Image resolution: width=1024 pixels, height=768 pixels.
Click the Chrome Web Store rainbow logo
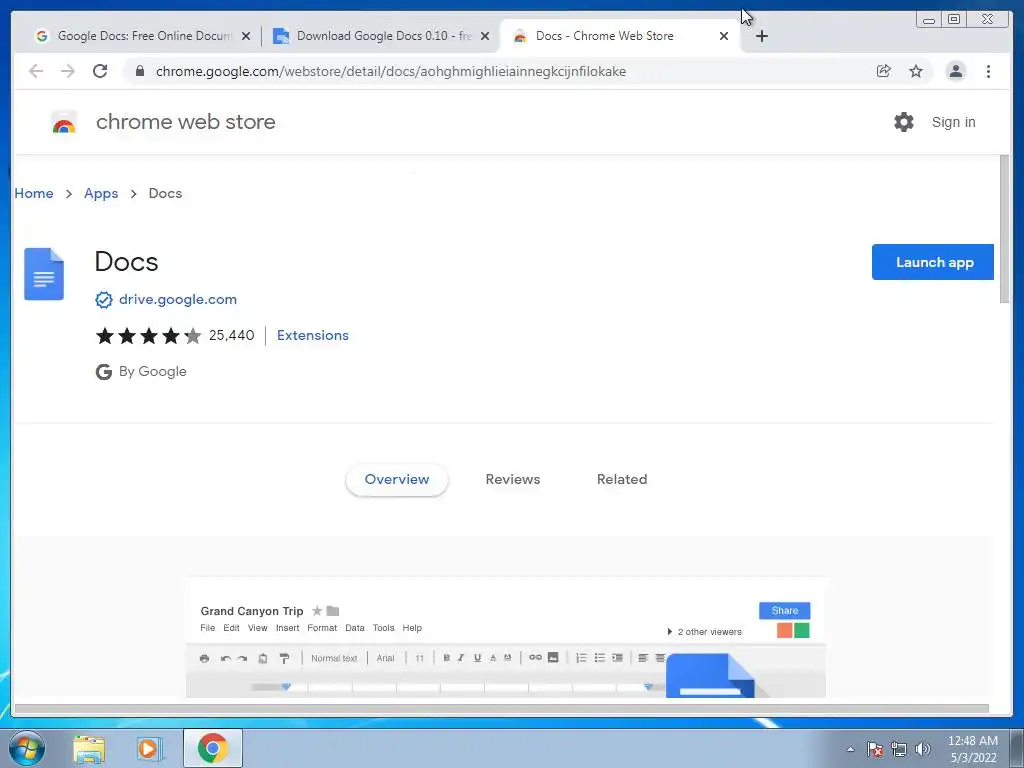click(64, 123)
